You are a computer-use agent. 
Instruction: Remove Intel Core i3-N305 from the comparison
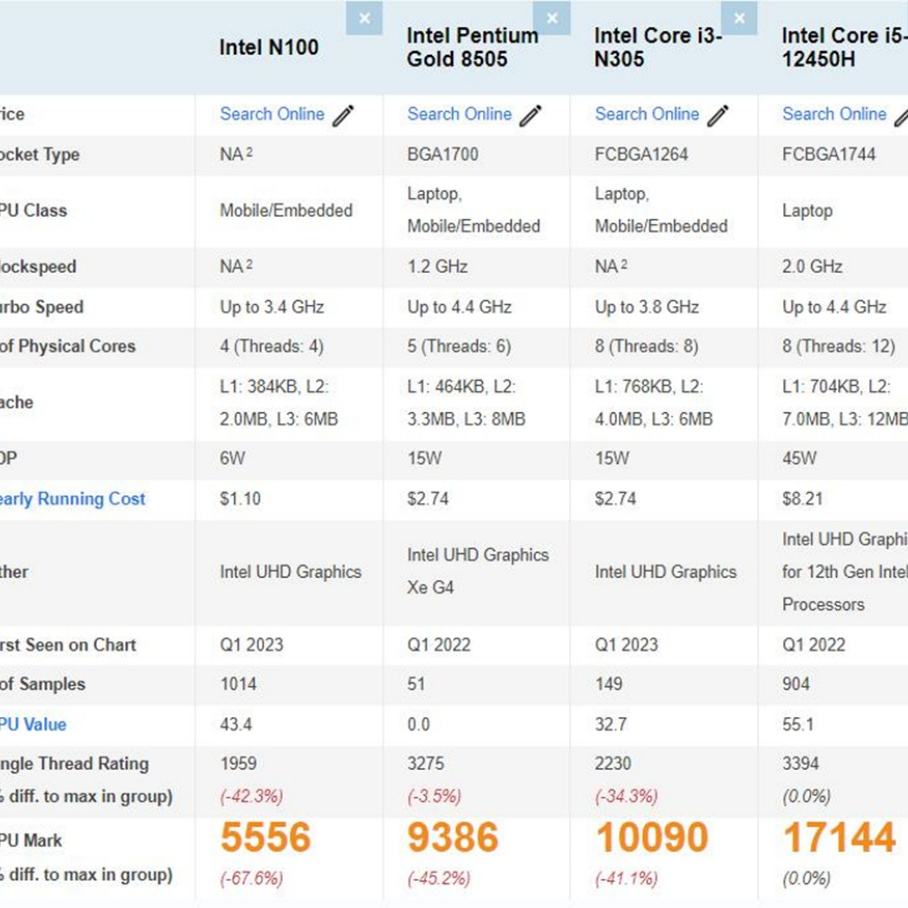click(739, 18)
